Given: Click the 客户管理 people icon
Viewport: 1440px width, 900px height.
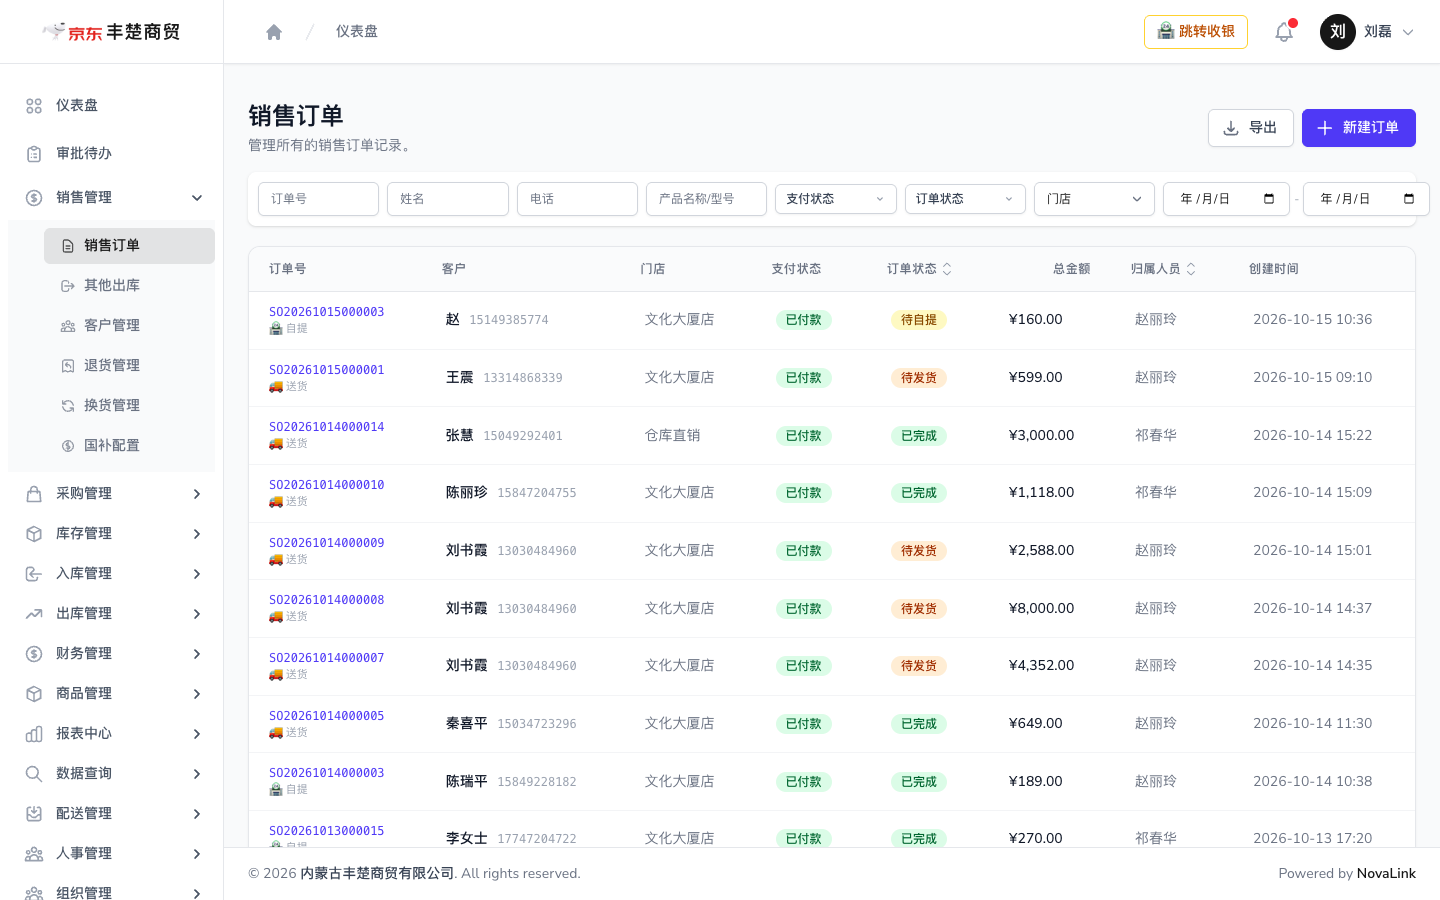Looking at the screenshot, I should click(68, 326).
